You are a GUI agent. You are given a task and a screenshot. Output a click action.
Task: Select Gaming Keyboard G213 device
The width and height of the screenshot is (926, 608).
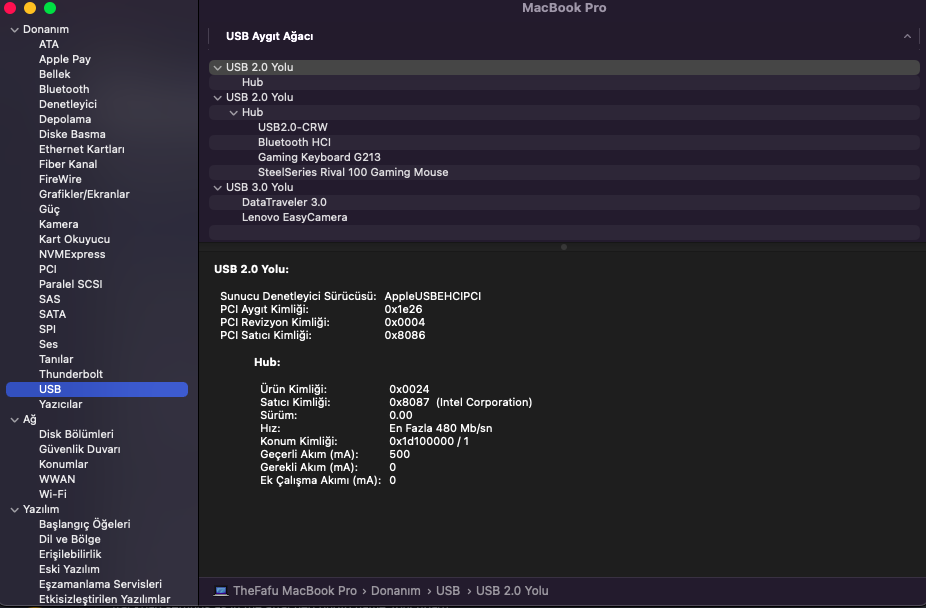(x=319, y=157)
